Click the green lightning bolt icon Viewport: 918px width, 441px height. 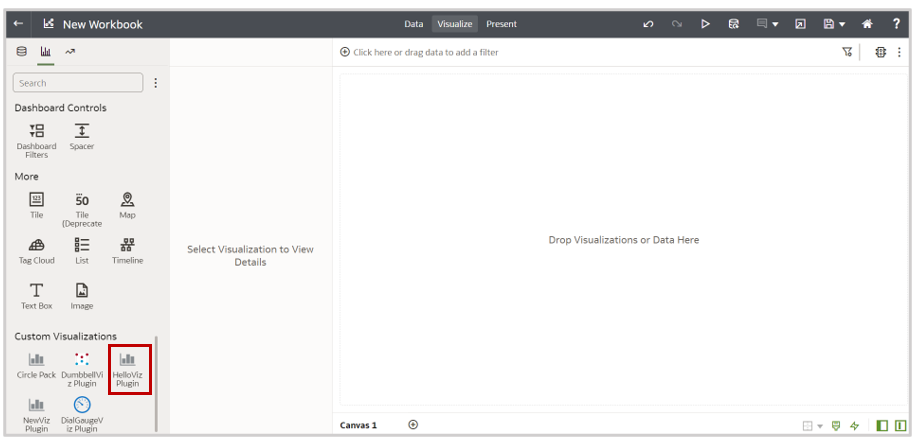pyautogui.click(x=855, y=426)
